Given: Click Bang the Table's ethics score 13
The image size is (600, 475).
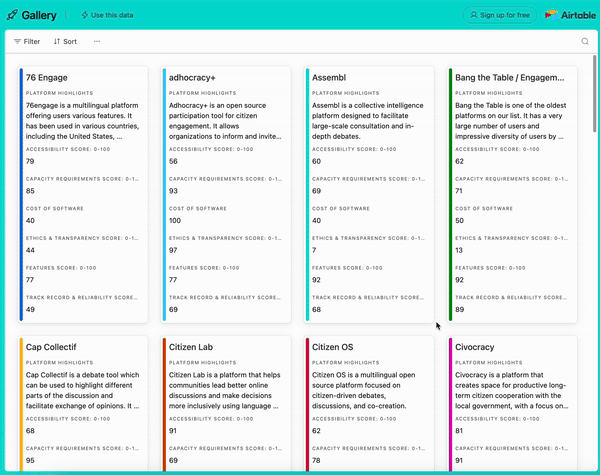Looking at the screenshot, I should (459, 250).
